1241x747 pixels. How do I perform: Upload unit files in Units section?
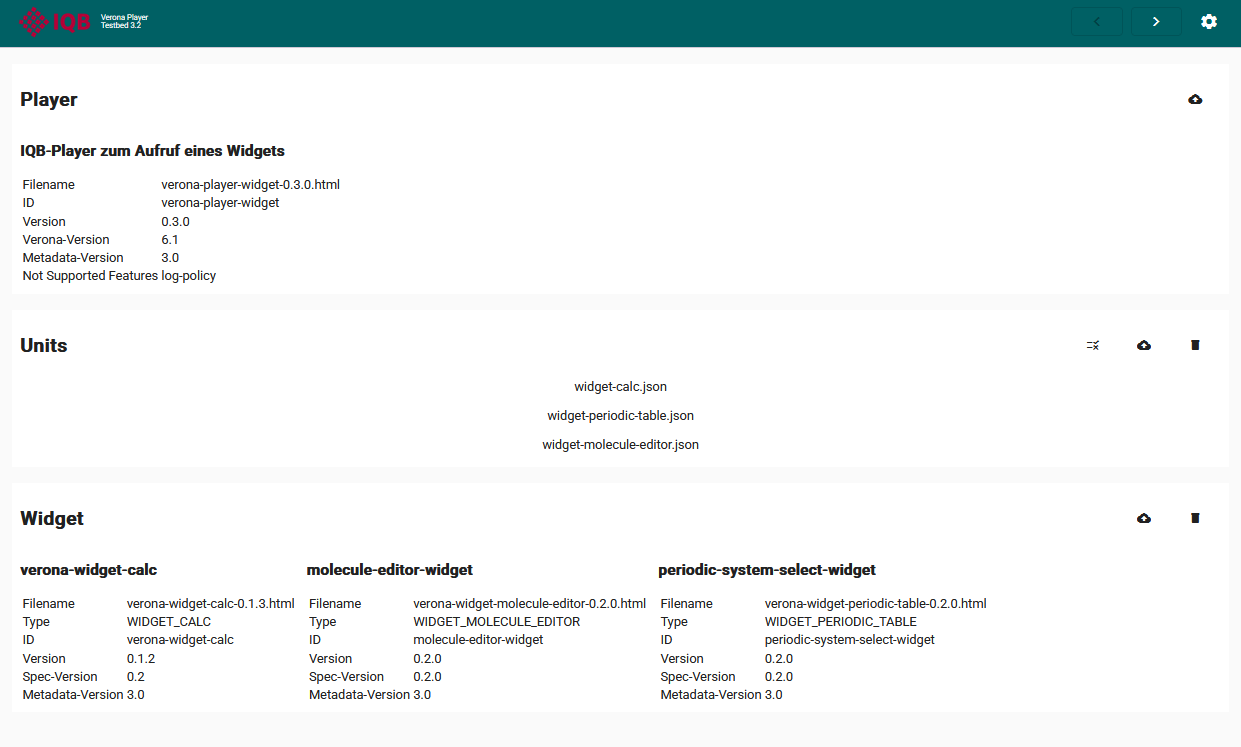pos(1144,345)
